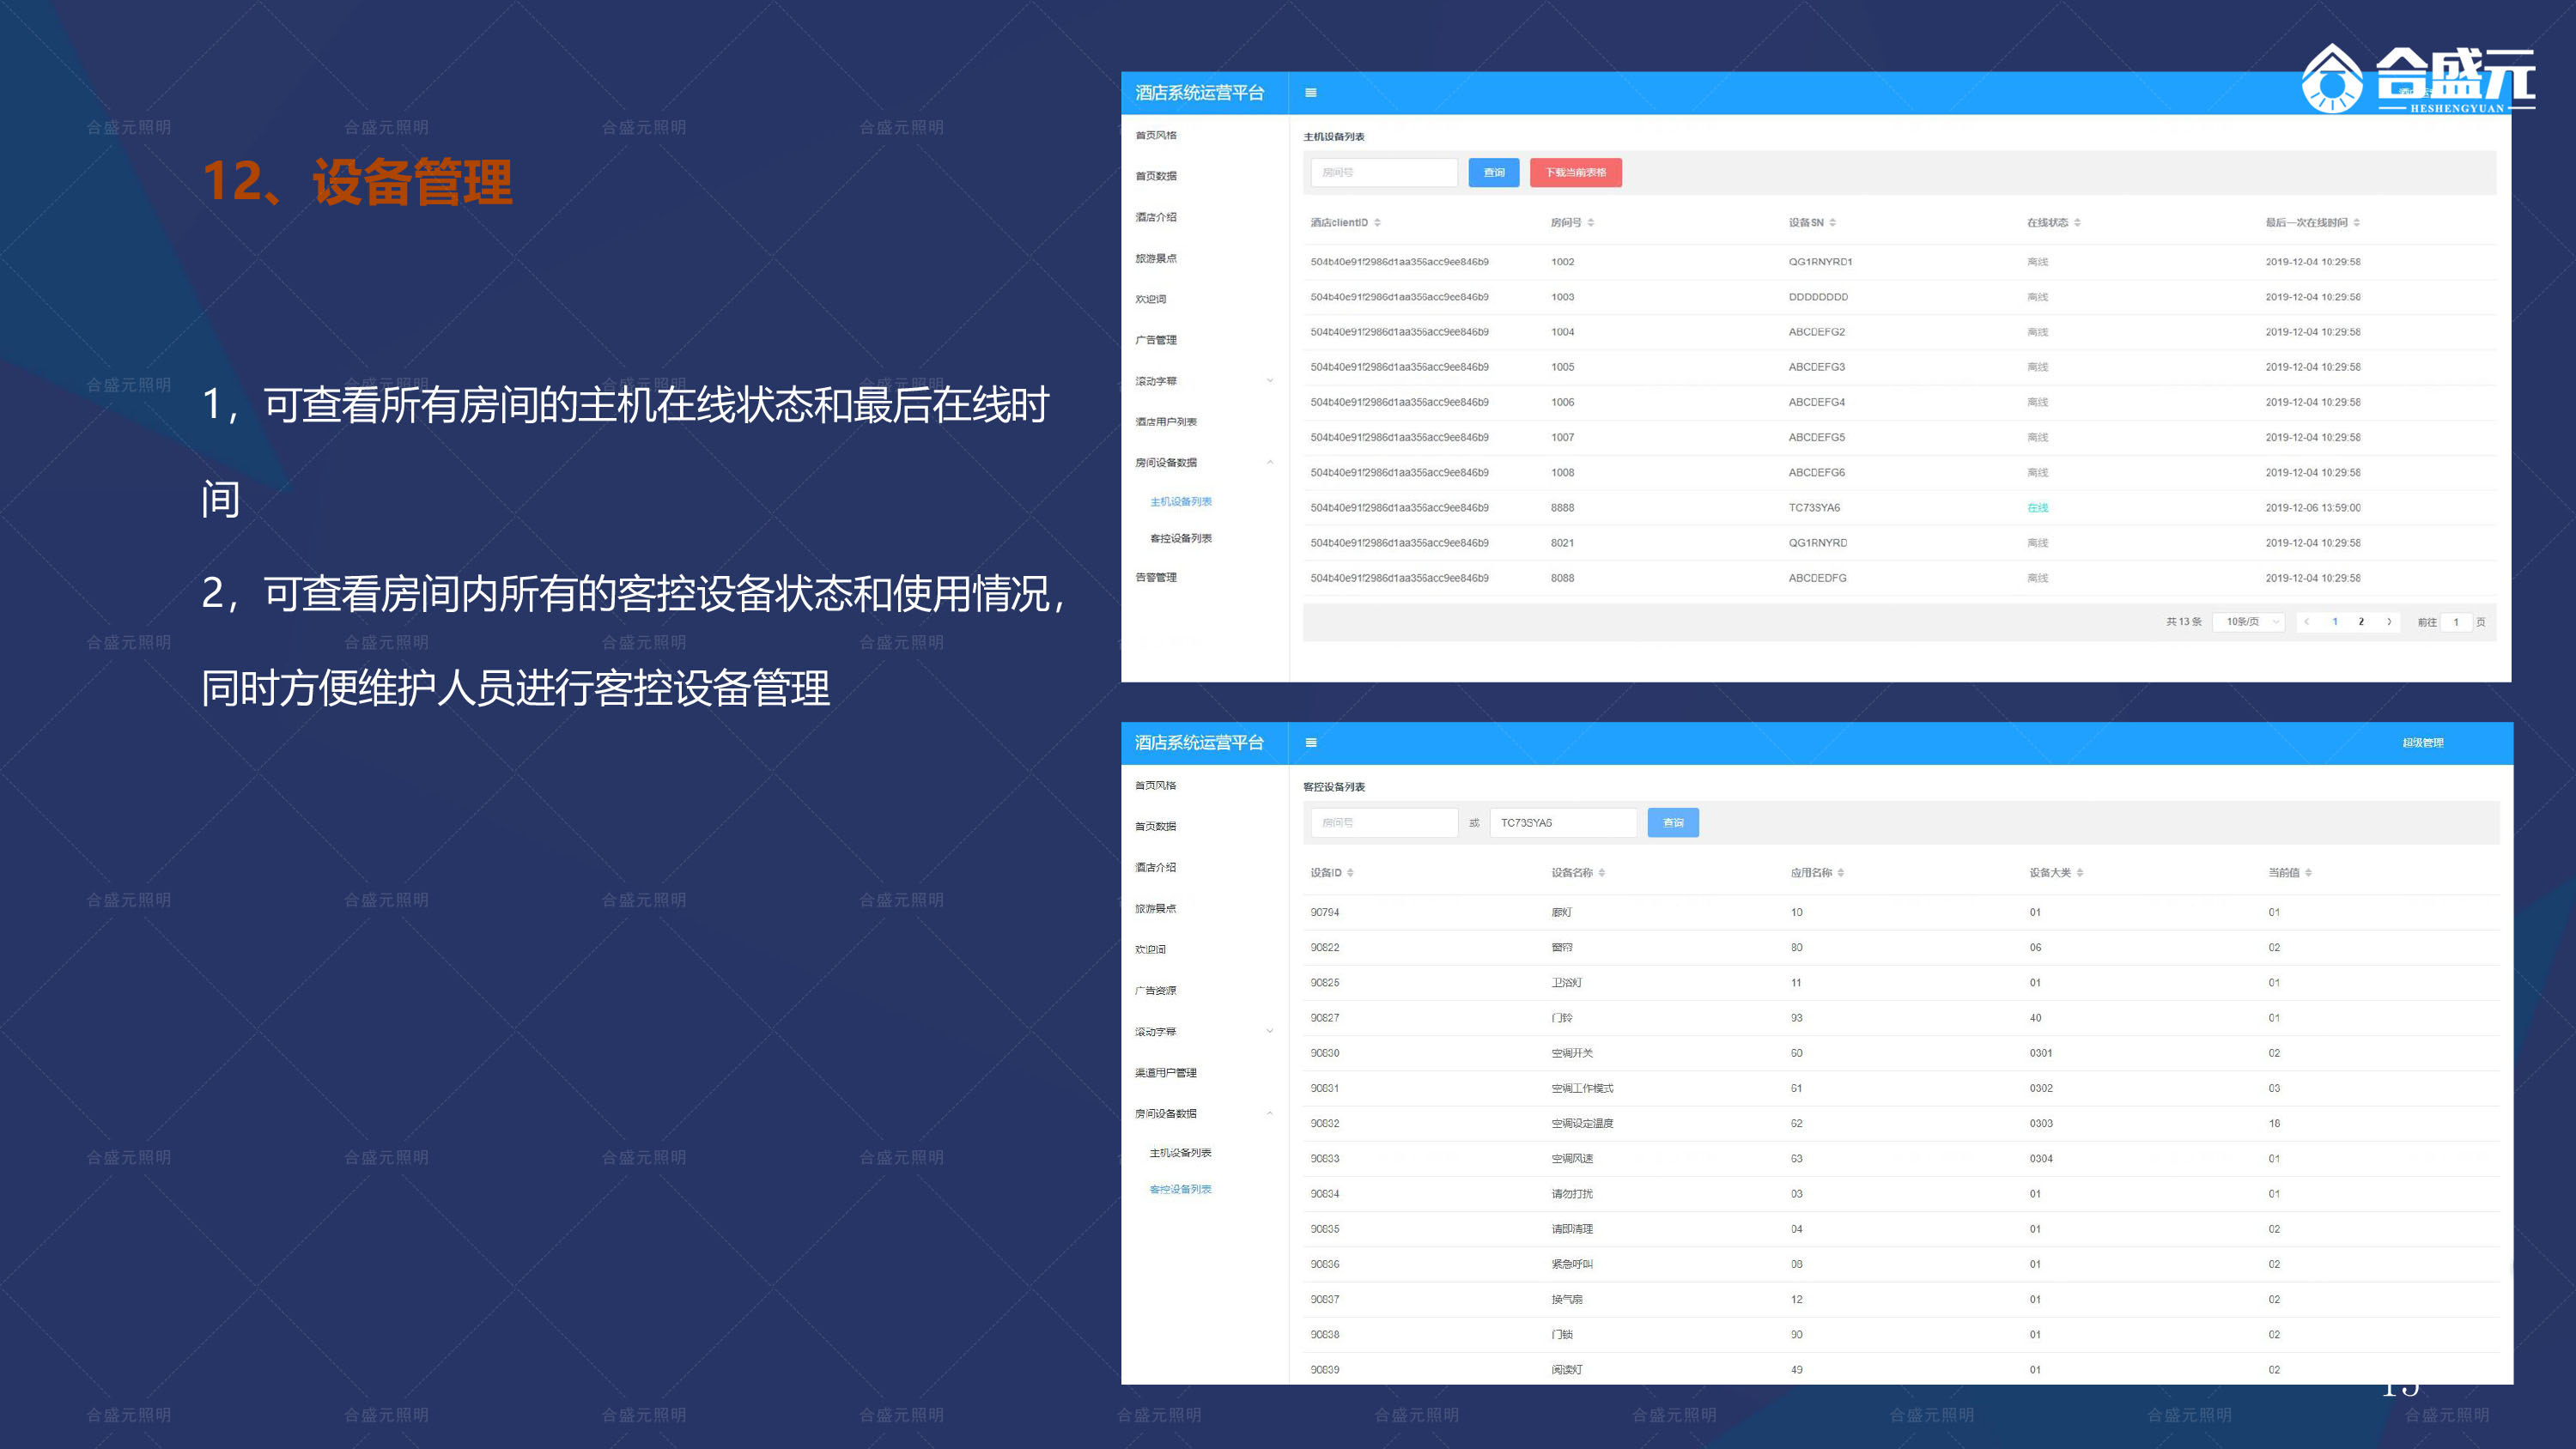
Task: Sort by 酒店clientID column
Action: pos(1377,223)
